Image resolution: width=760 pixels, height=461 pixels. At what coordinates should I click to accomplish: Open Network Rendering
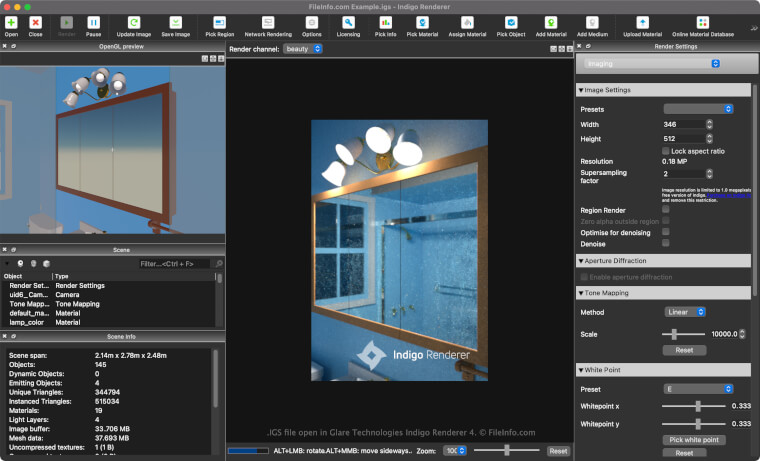pyautogui.click(x=268, y=21)
